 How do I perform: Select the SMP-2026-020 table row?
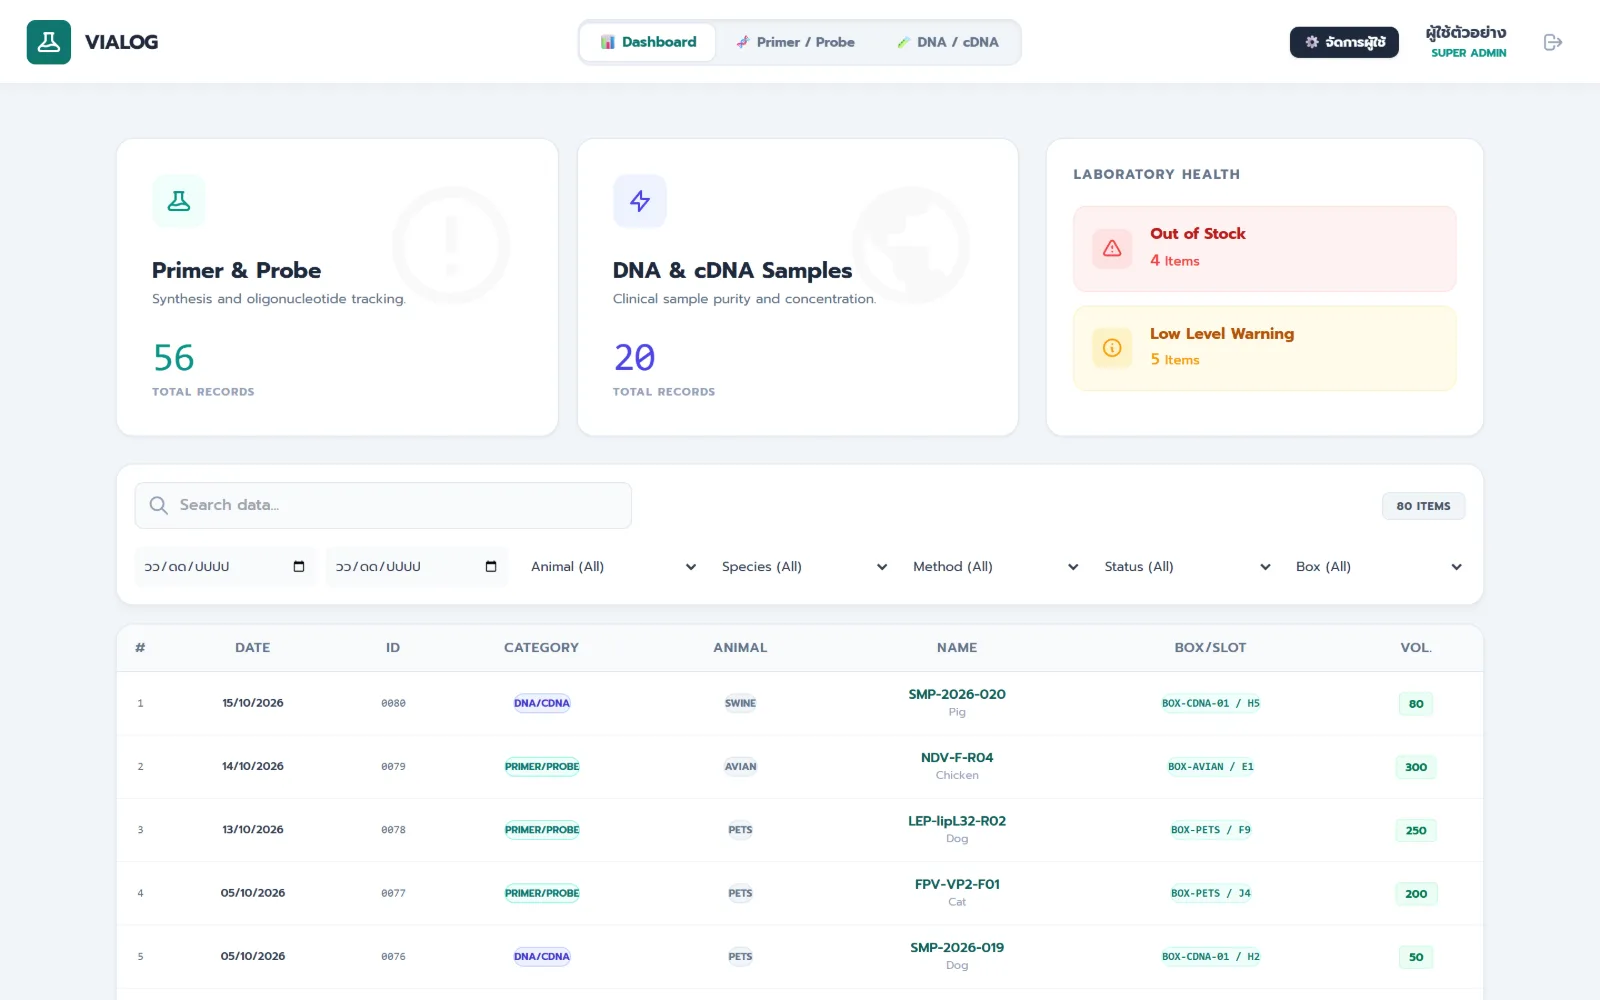click(800, 703)
